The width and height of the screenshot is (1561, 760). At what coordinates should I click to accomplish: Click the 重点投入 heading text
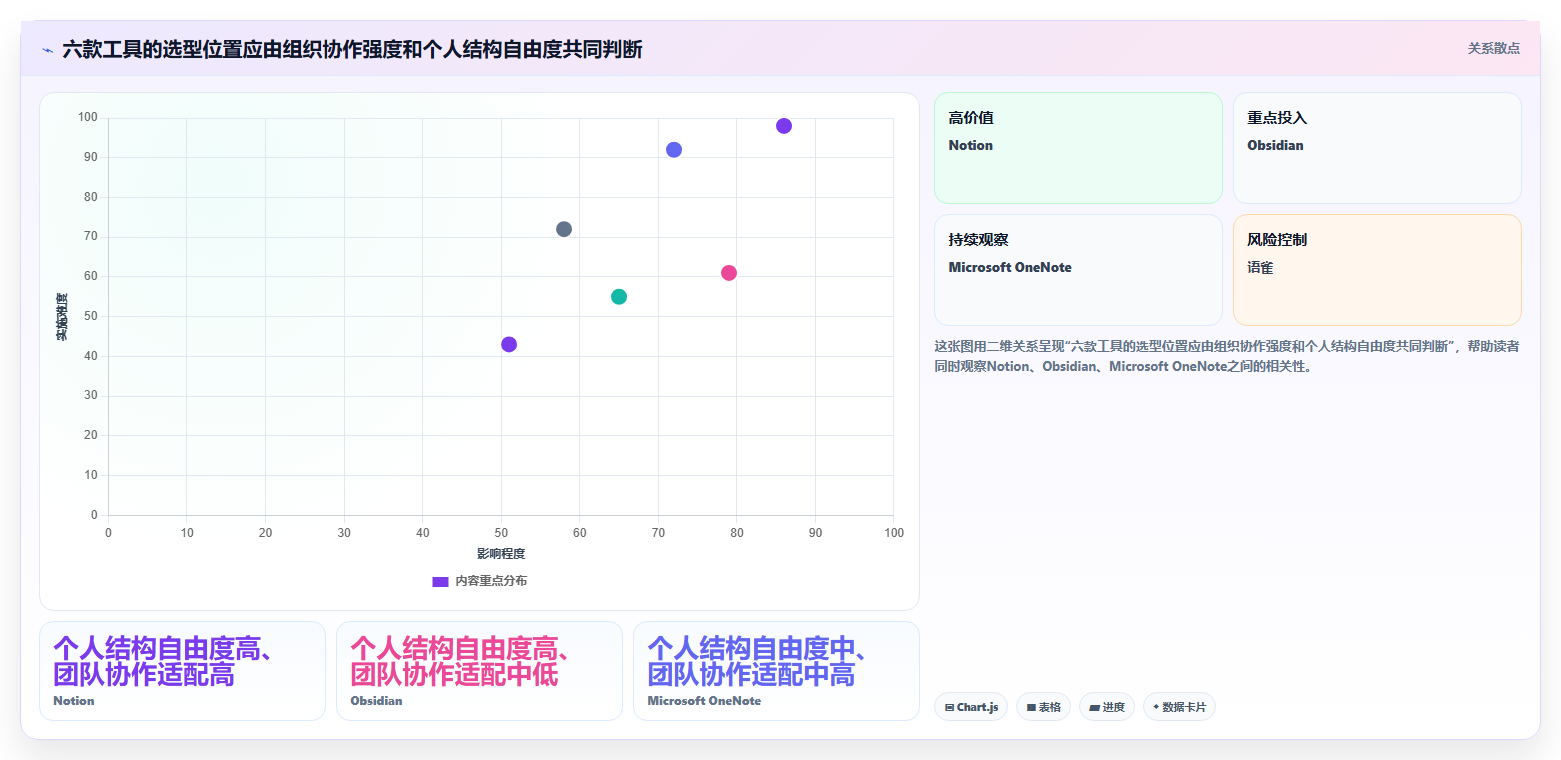[x=1277, y=118]
